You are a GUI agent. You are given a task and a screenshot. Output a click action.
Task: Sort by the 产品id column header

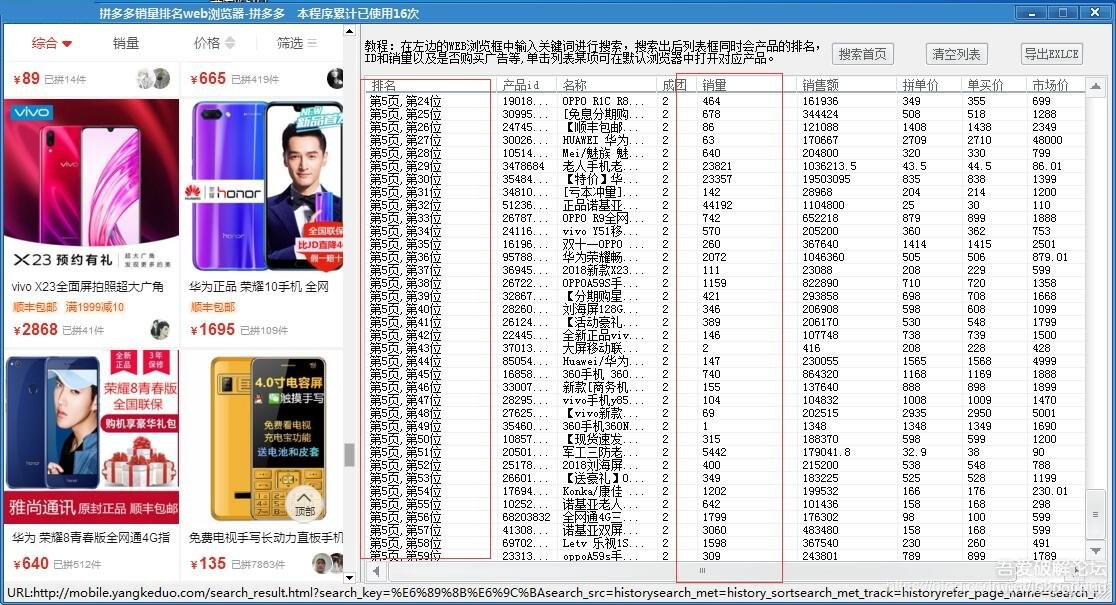527,85
